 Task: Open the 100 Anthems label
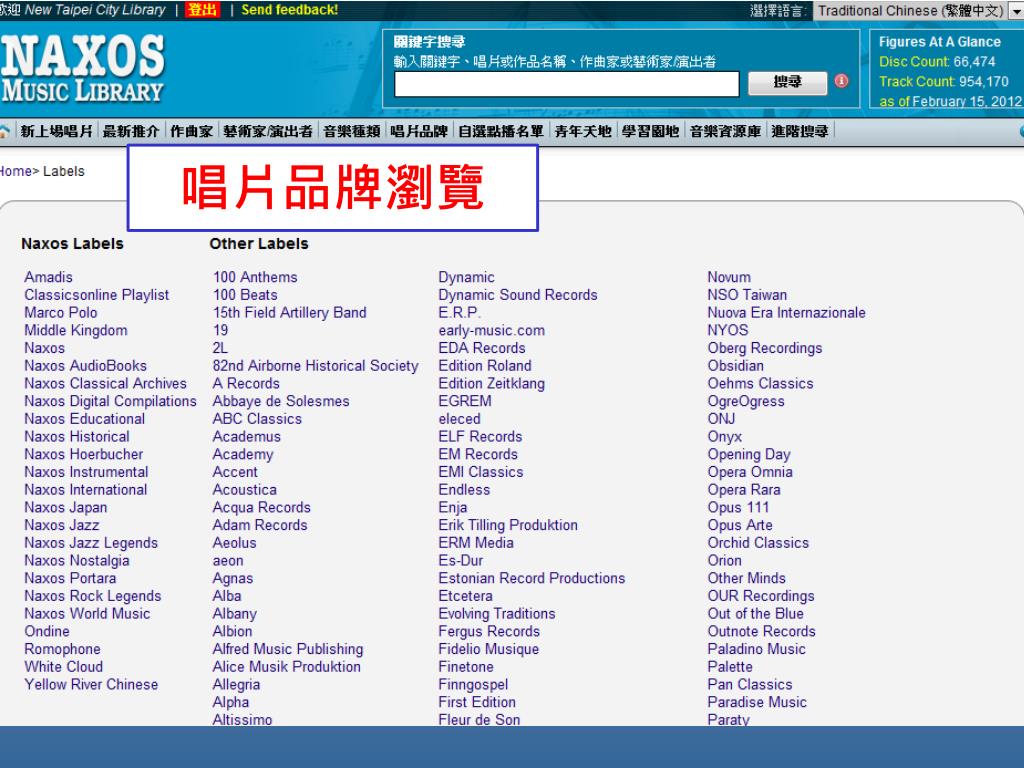point(255,277)
